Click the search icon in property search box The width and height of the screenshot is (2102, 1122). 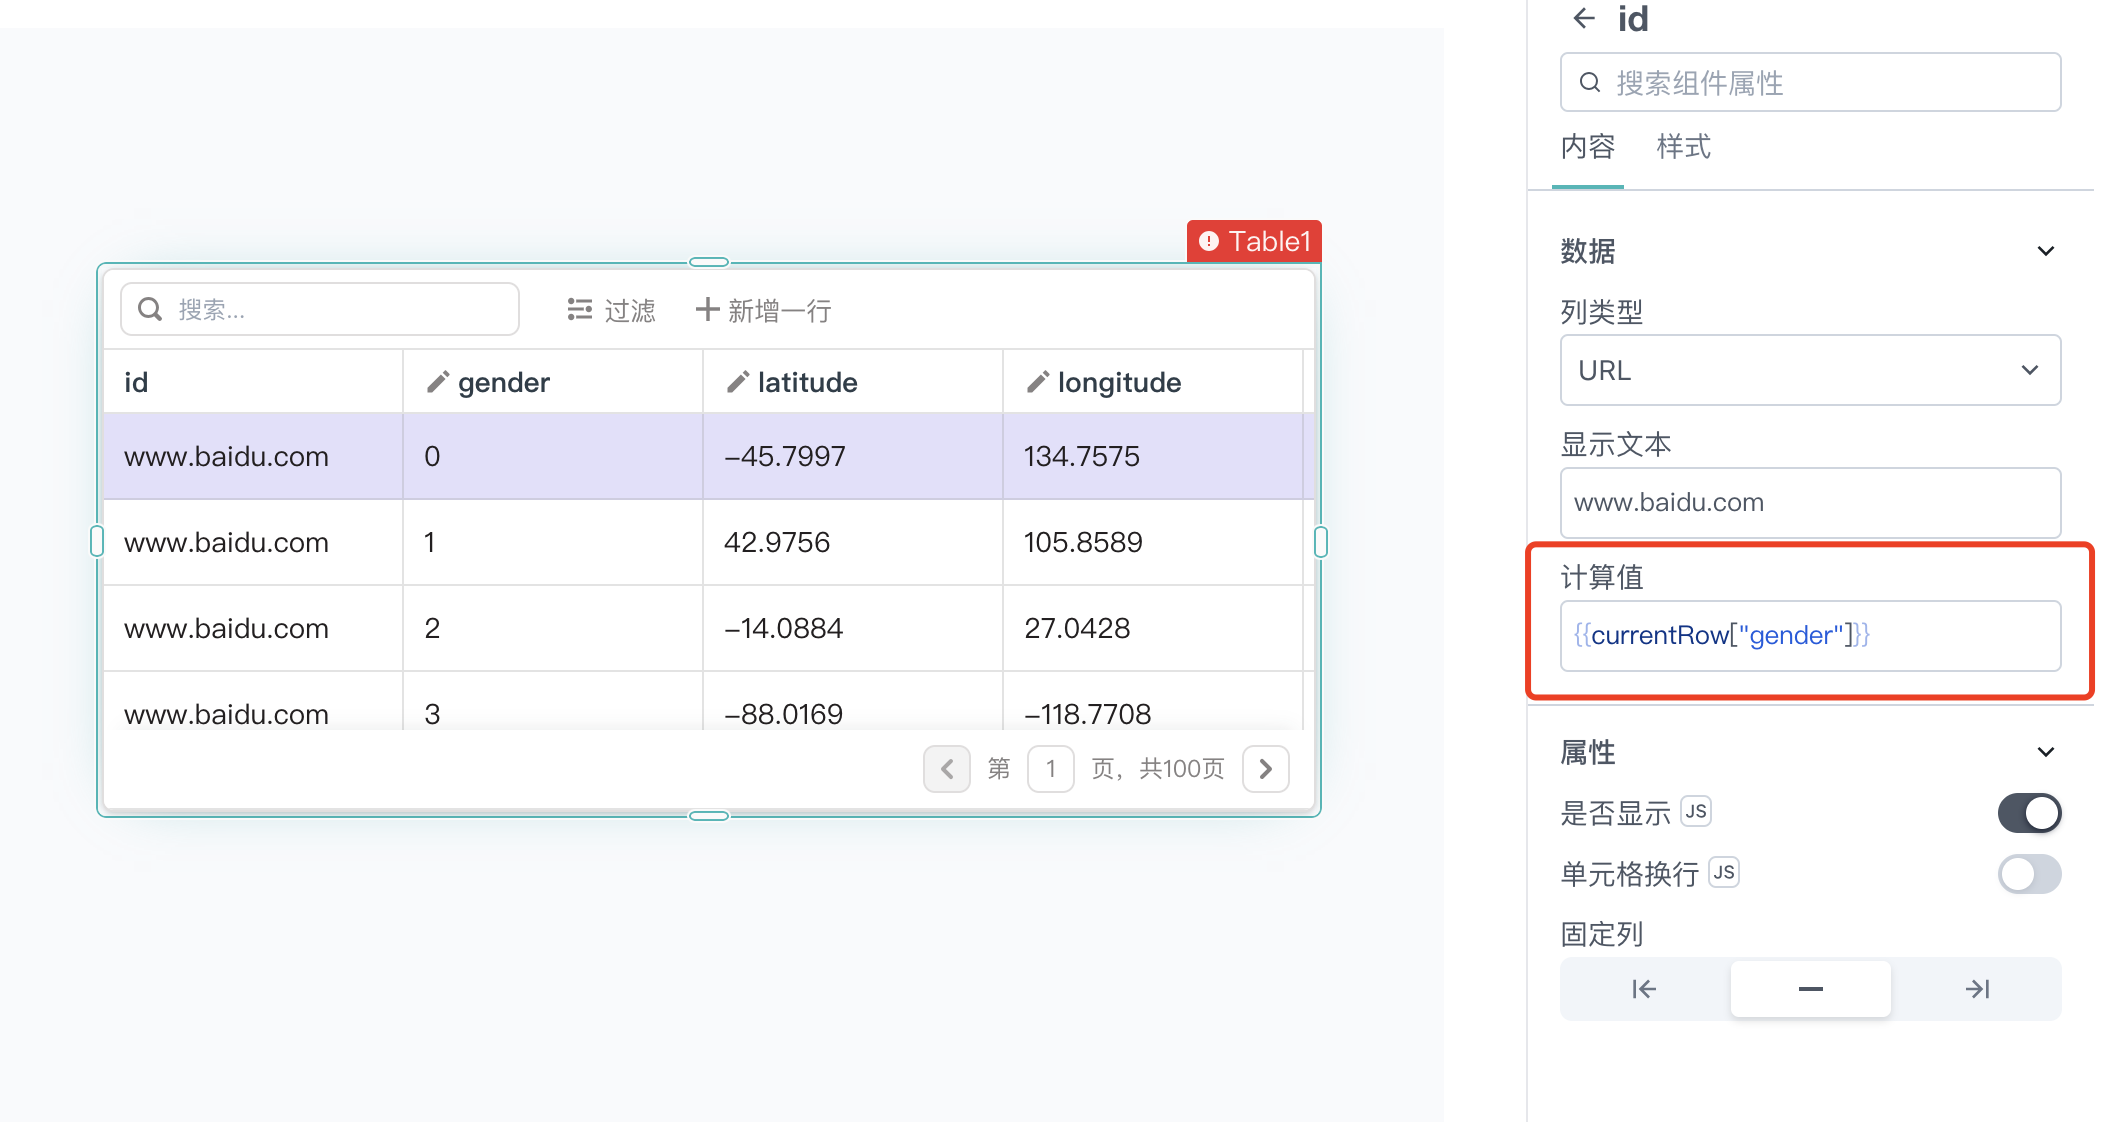point(1590,82)
